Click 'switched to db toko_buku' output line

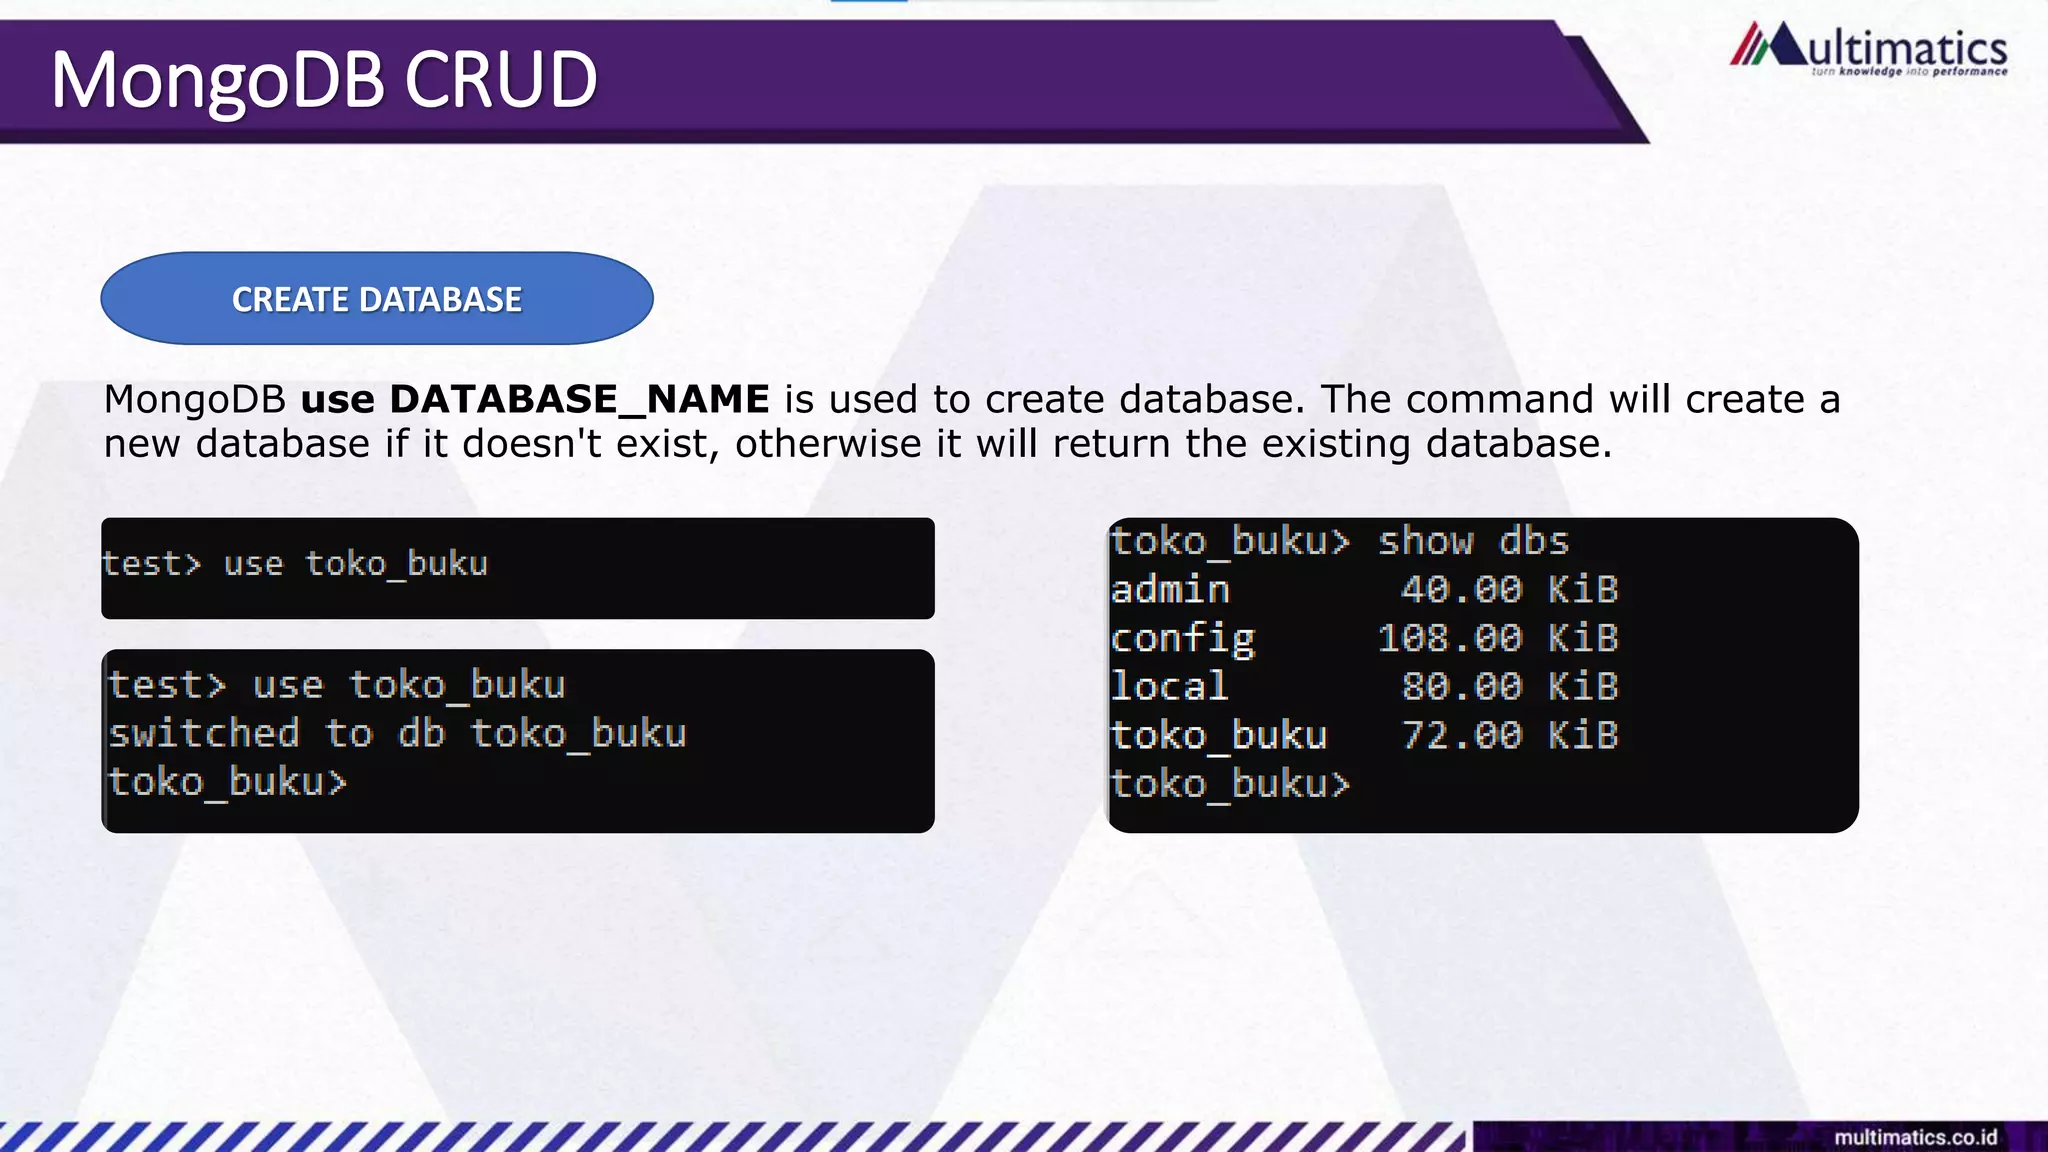[x=397, y=734]
